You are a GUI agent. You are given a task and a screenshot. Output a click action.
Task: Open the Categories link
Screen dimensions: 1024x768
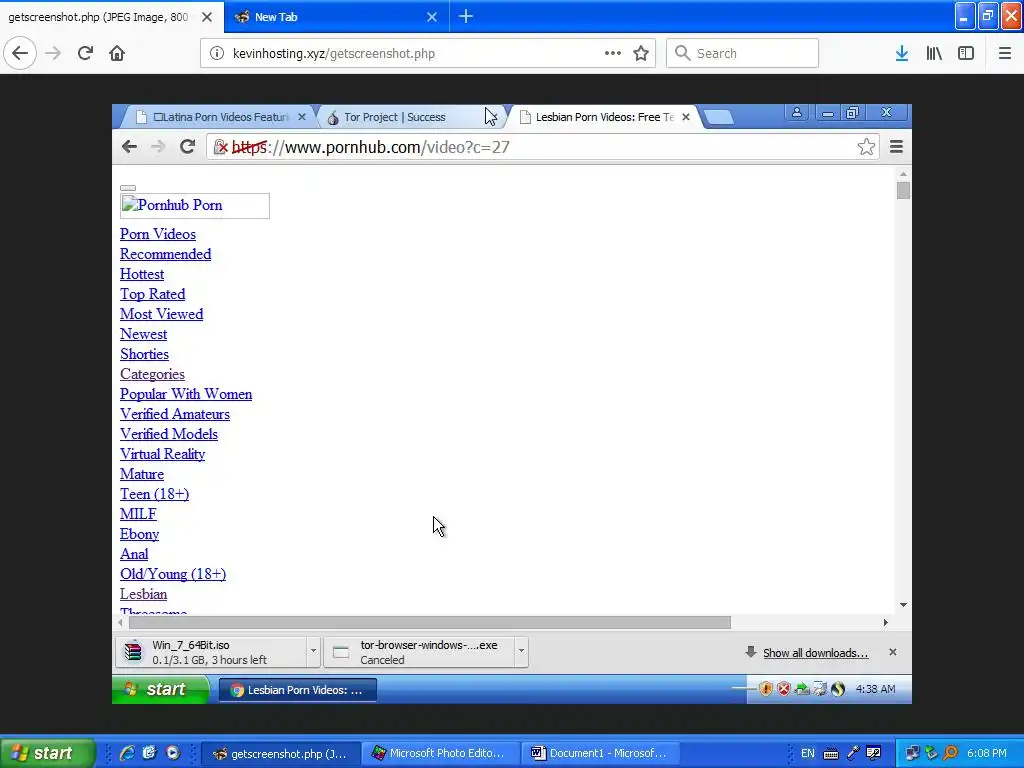coord(152,374)
